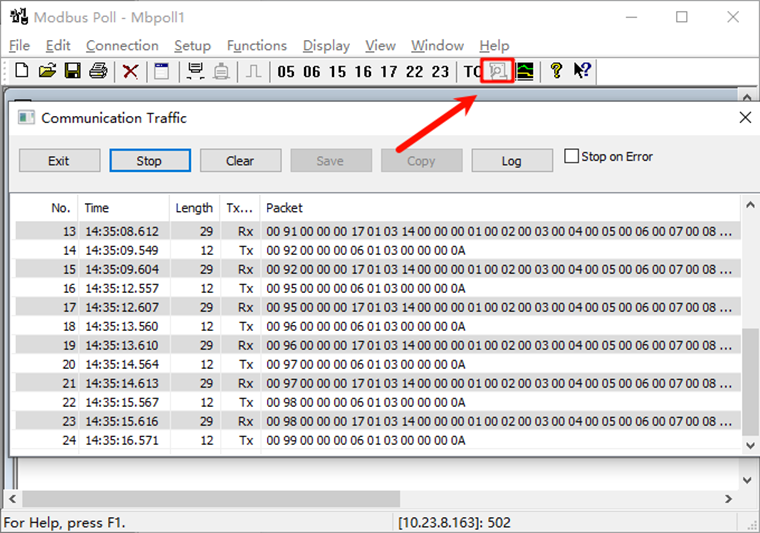Open the Communication Traffic monitor icon
The image size is (760, 533).
pyautogui.click(x=497, y=71)
